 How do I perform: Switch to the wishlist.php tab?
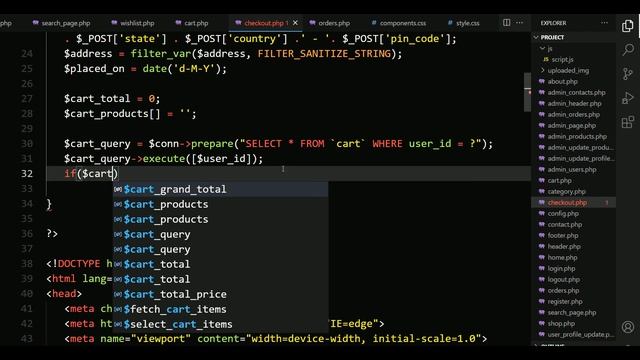(133, 23)
